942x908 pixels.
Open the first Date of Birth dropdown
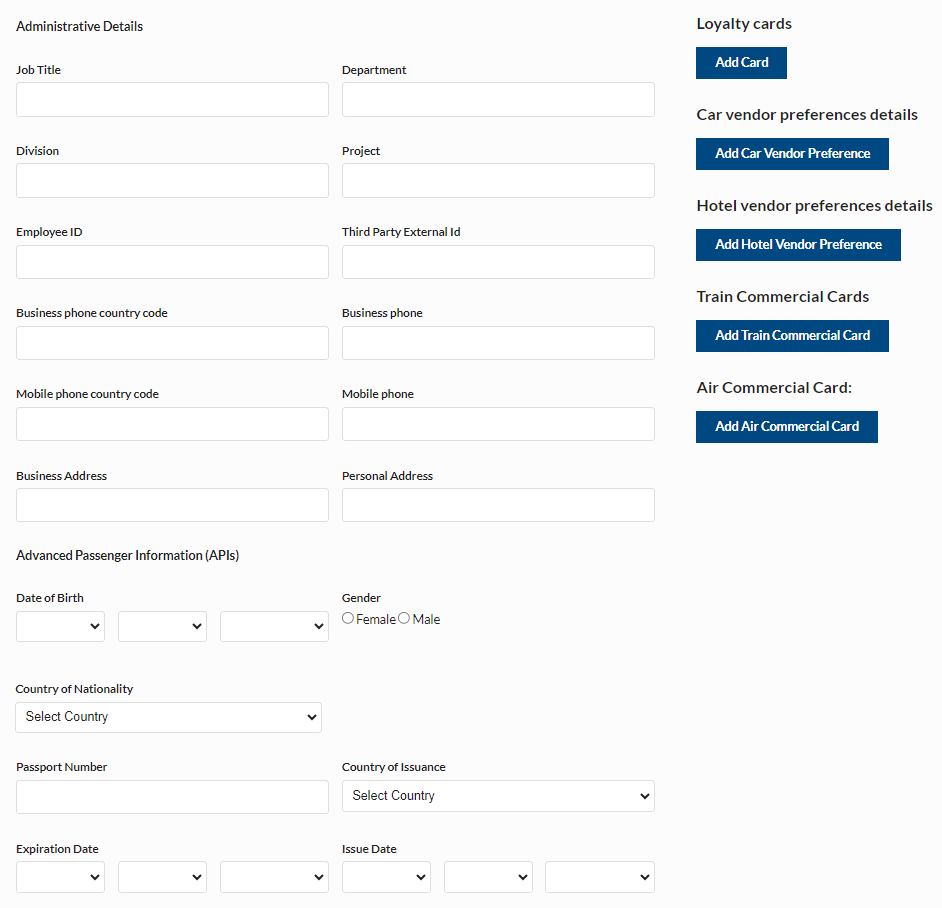click(x=60, y=626)
